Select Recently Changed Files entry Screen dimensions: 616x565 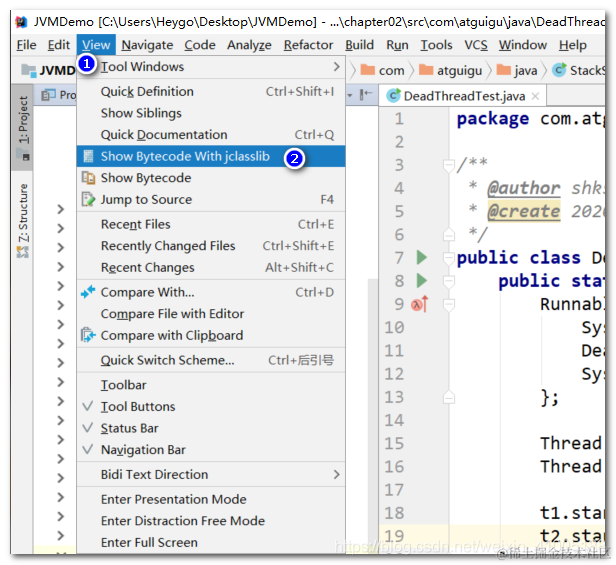pyautogui.click(x=211, y=246)
